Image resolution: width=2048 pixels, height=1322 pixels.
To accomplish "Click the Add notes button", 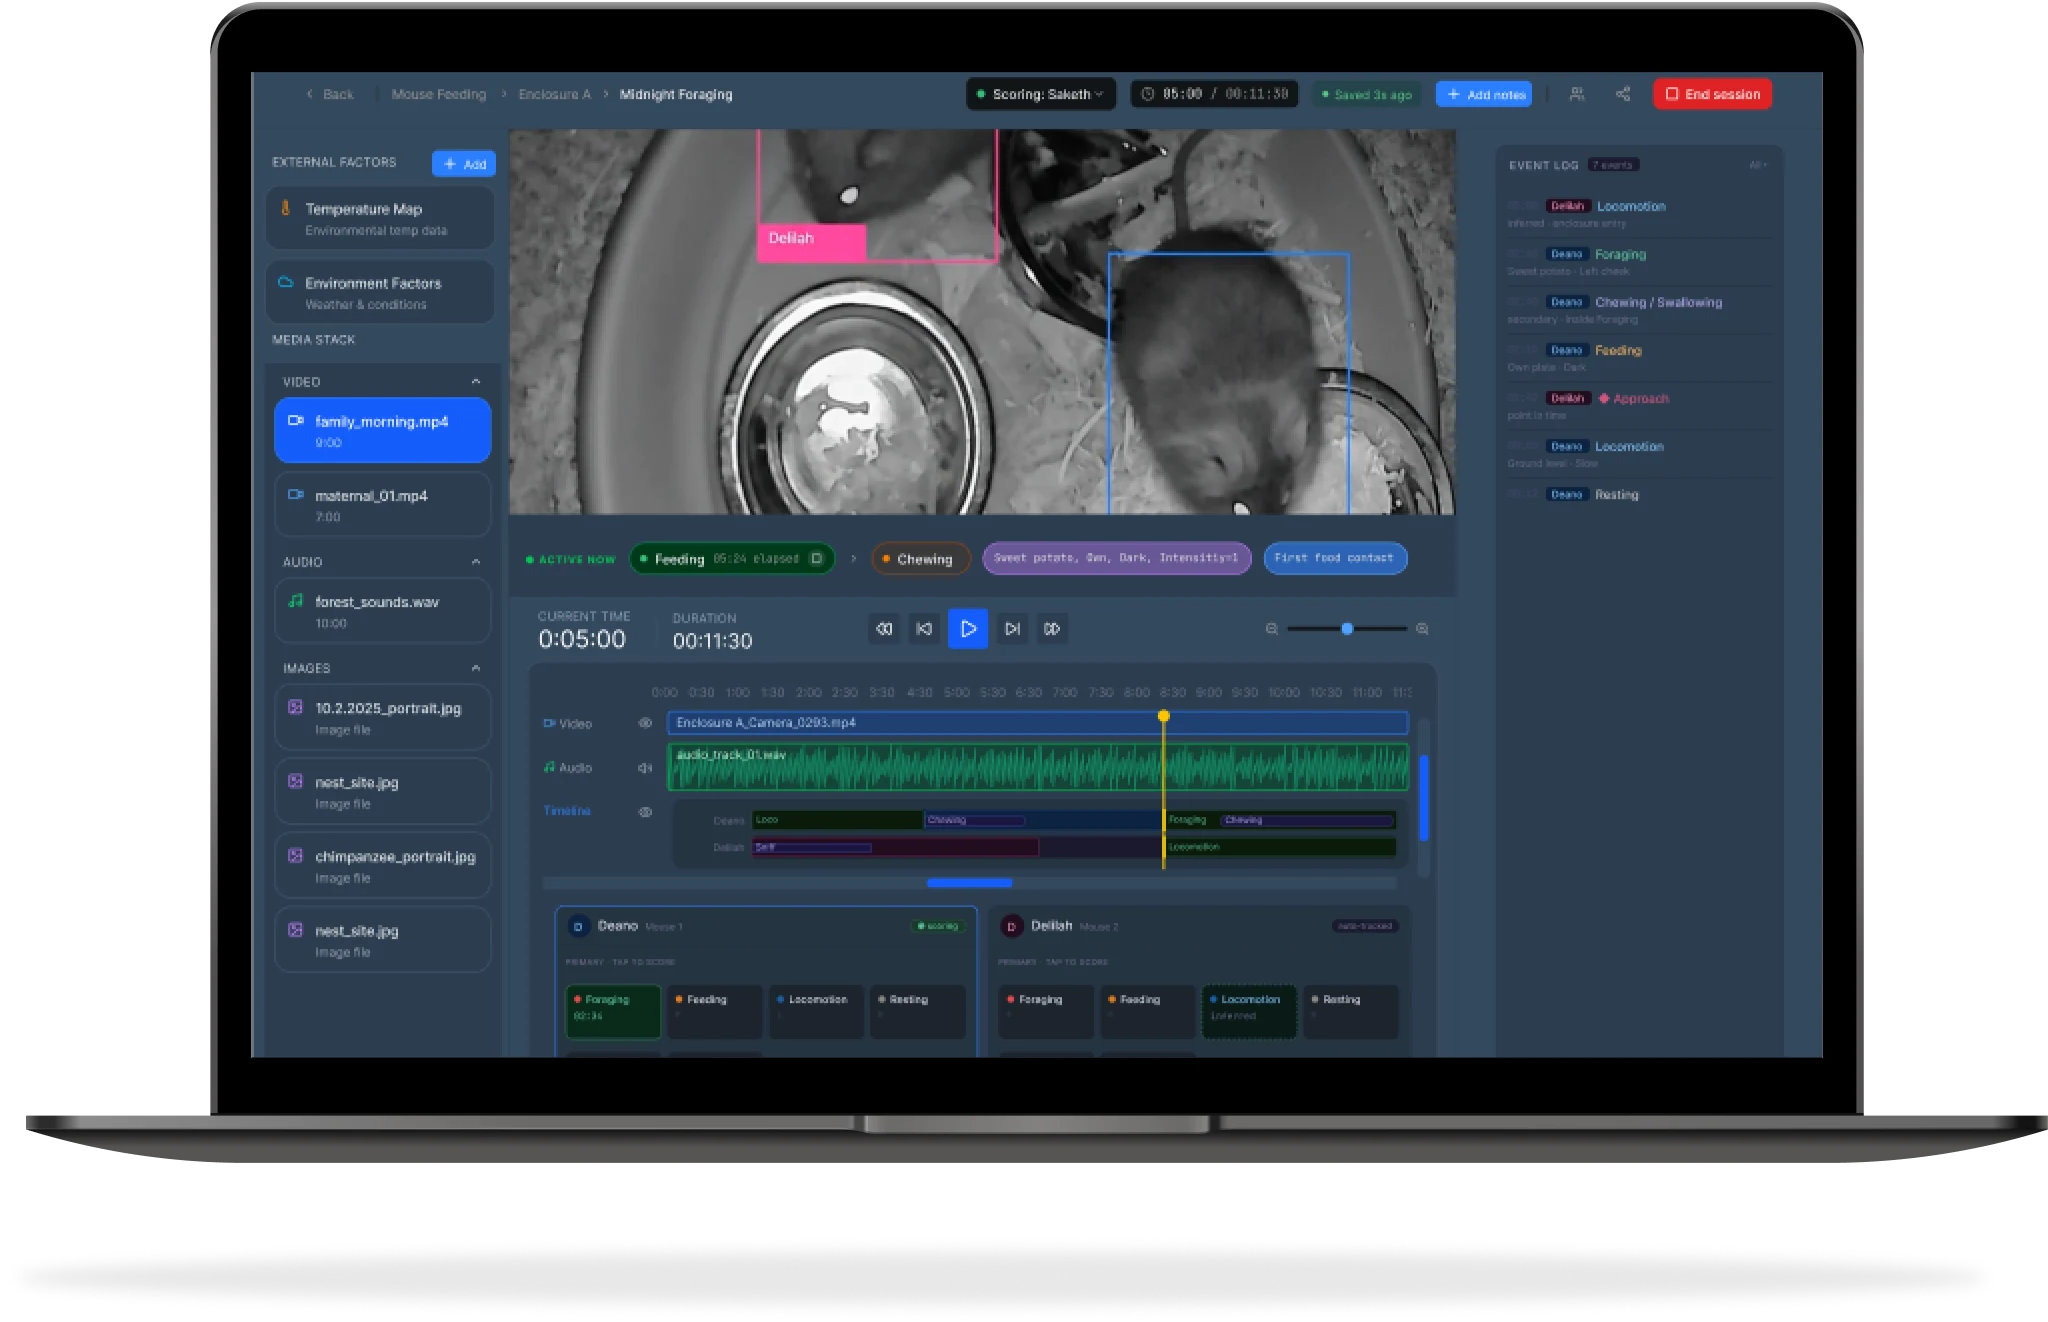I will point(1485,94).
